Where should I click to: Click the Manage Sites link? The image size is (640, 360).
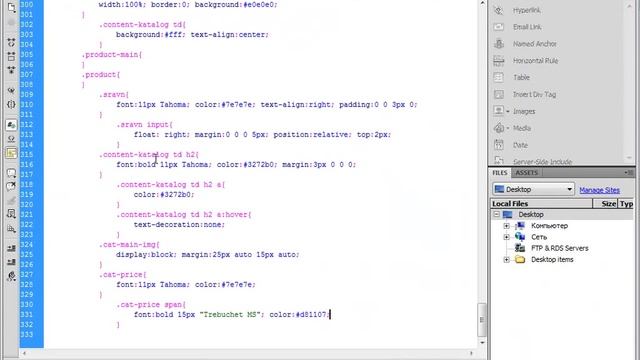[x=599, y=190]
